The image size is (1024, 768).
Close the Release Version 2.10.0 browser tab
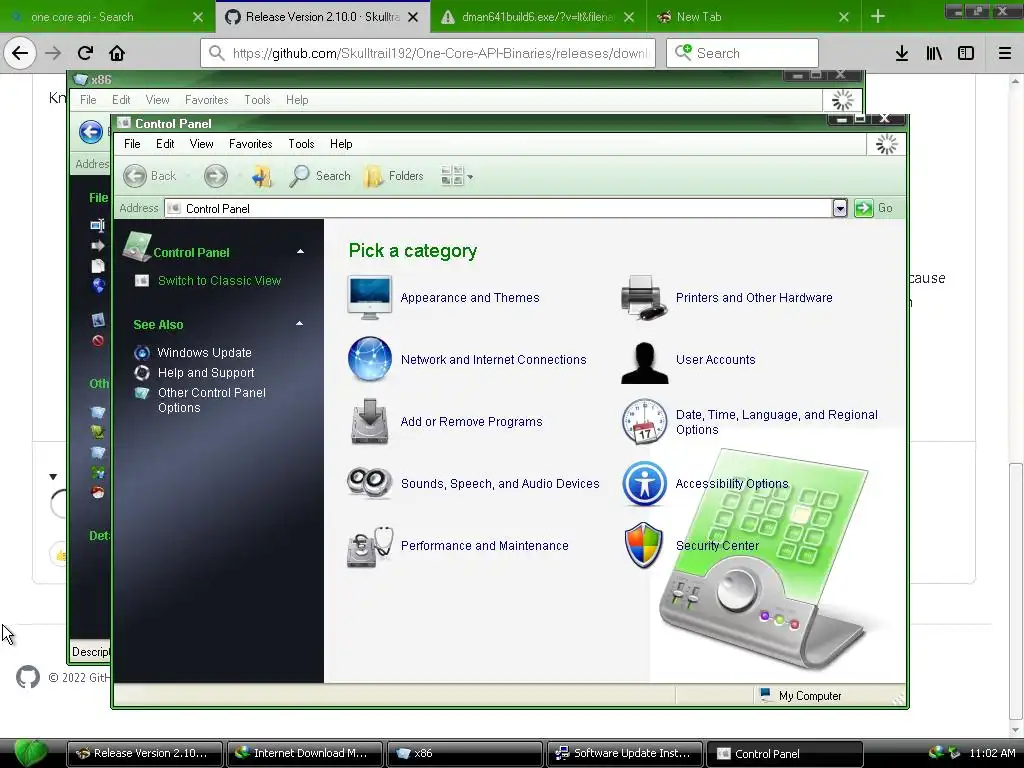(x=413, y=17)
